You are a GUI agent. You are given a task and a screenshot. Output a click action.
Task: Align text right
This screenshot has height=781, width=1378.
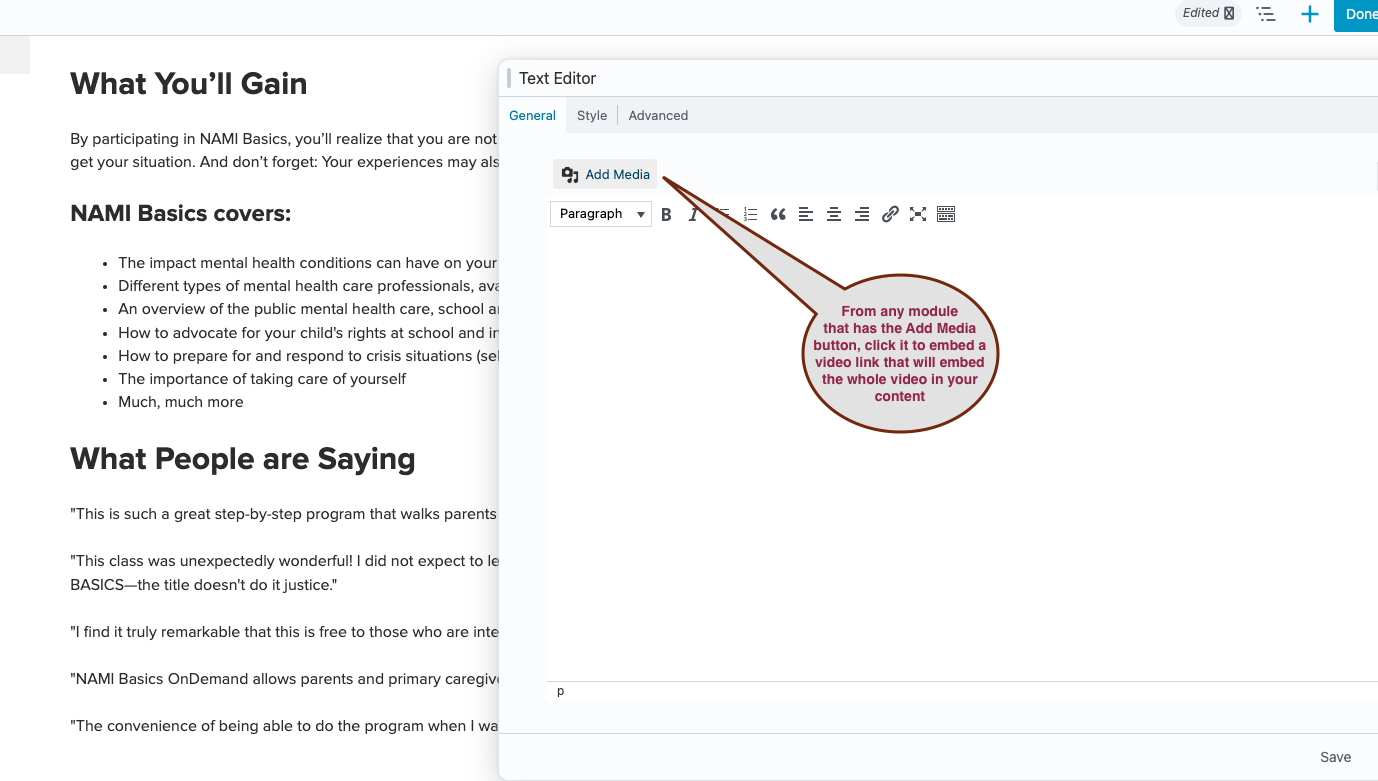(x=862, y=214)
